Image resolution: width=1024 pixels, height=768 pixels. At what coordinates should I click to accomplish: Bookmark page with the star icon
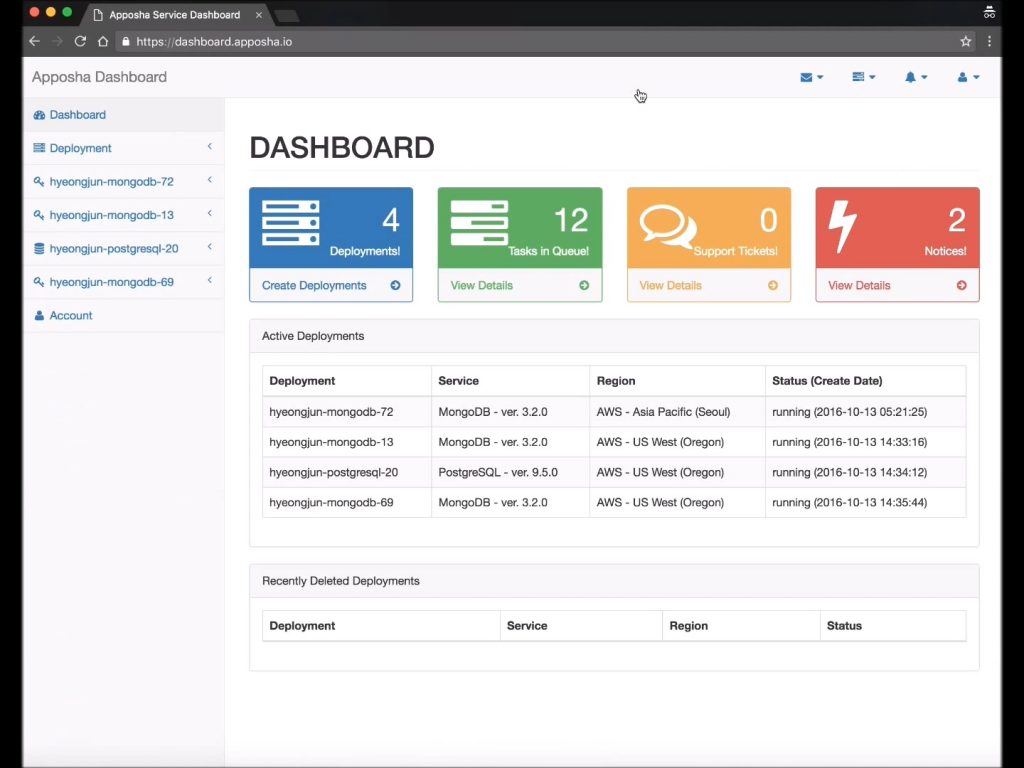pos(965,41)
